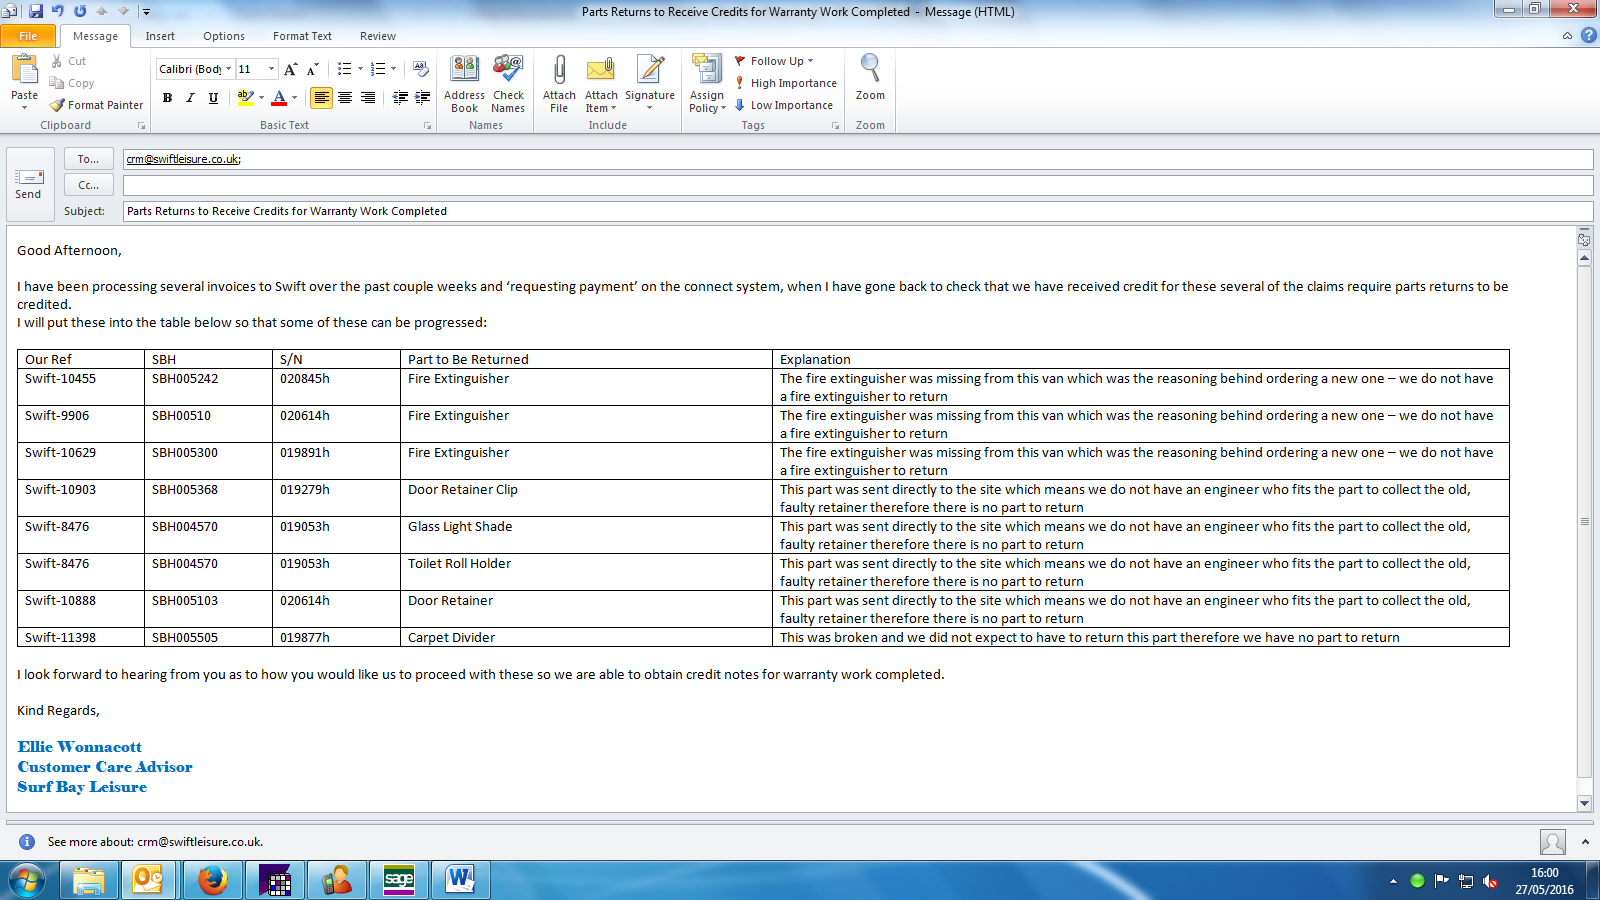Open the Clipboard dialog launcher
The image size is (1600, 900).
(x=141, y=126)
